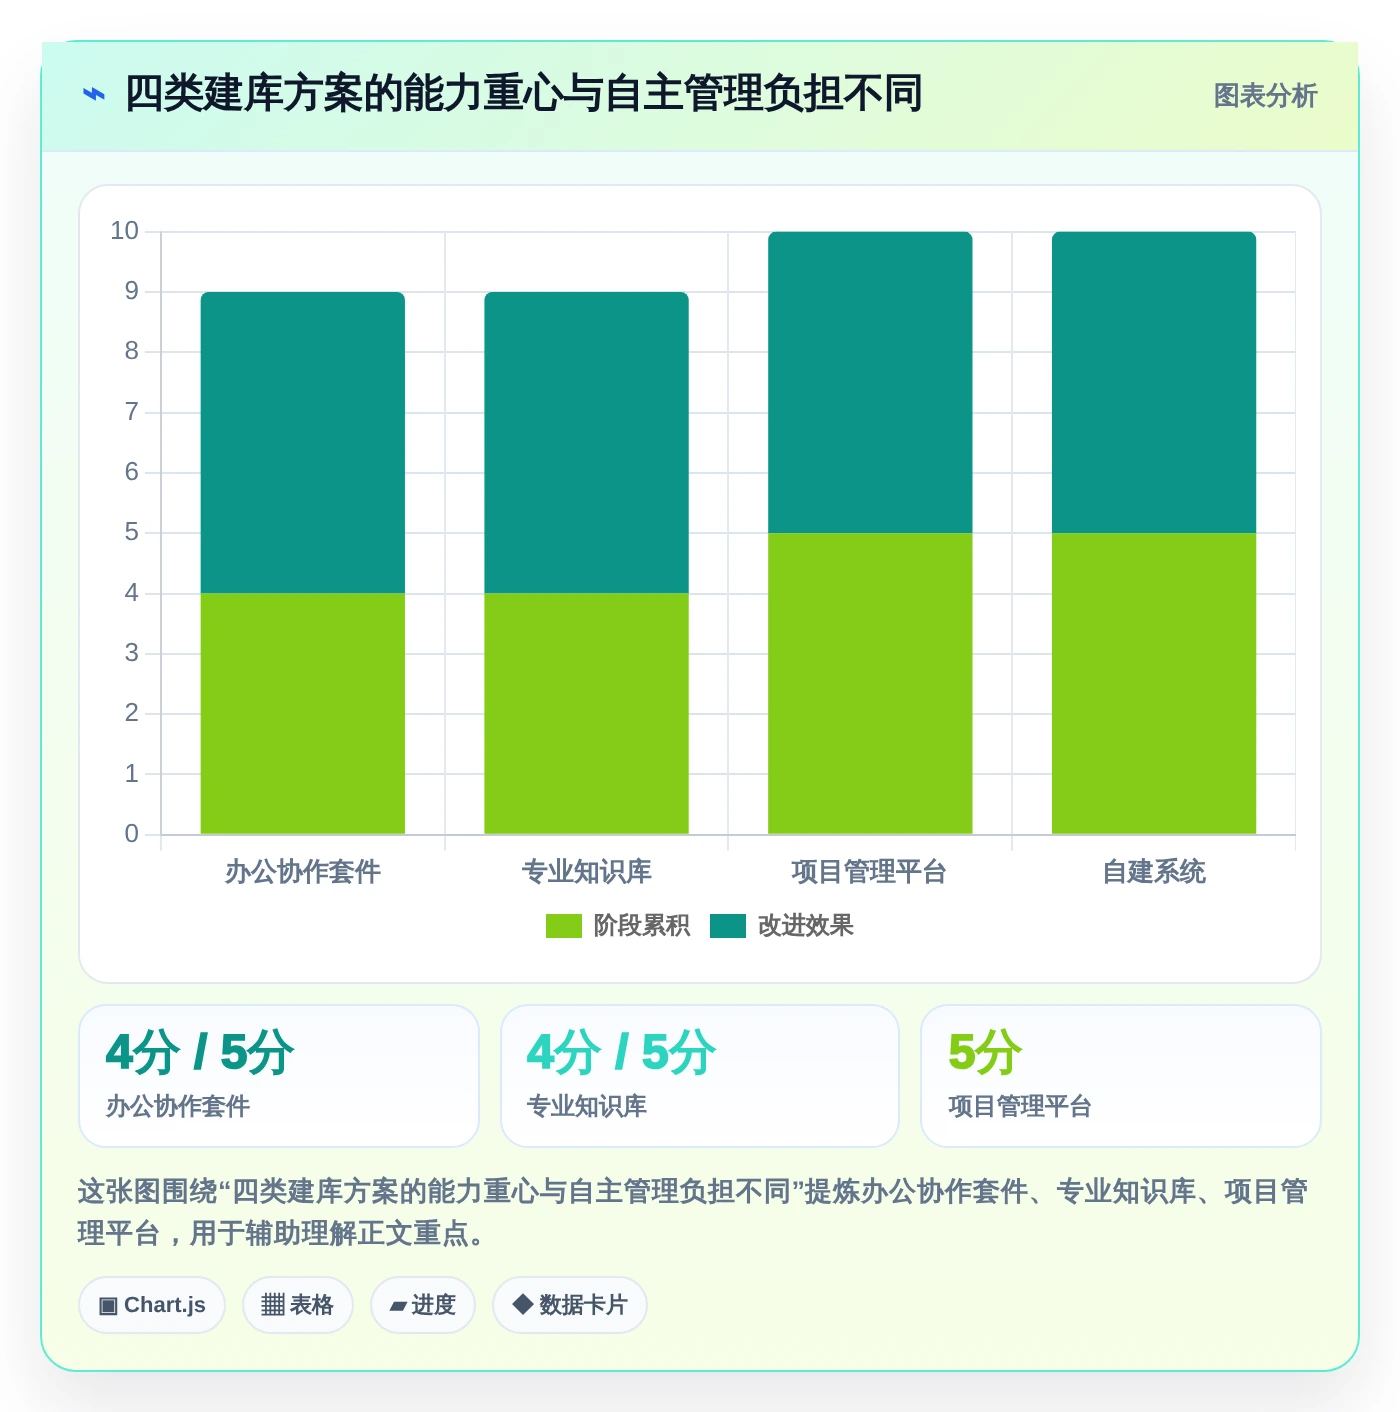The width and height of the screenshot is (1400, 1412).
Task: Click the 办公协作套件 x-axis label
Action: [x=303, y=872]
